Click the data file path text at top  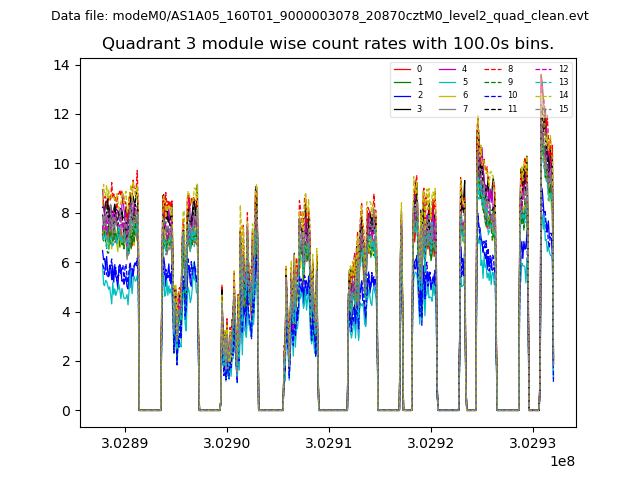(319, 15)
